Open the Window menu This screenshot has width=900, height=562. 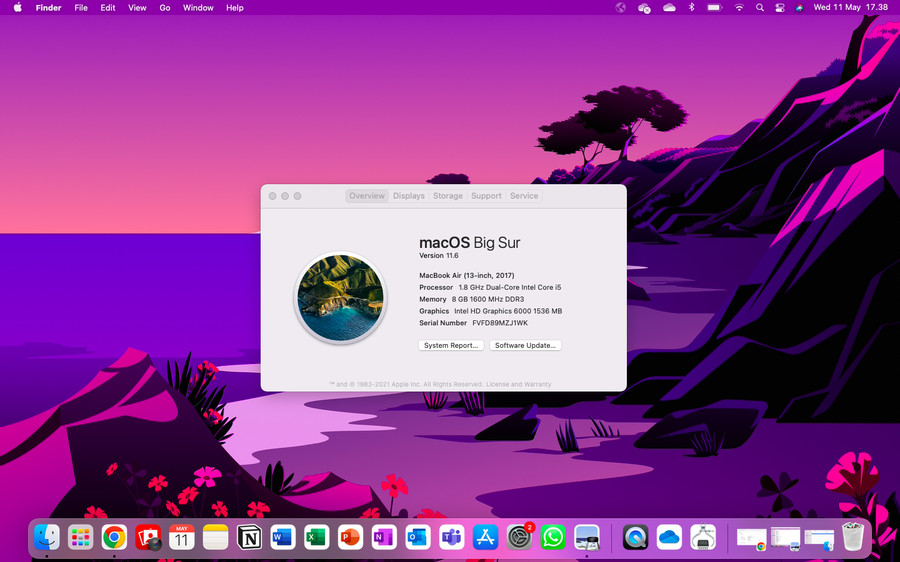tap(198, 7)
